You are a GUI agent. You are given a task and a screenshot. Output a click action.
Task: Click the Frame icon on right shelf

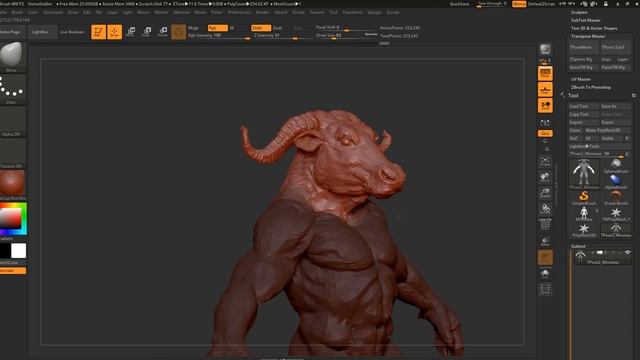[x=545, y=161]
